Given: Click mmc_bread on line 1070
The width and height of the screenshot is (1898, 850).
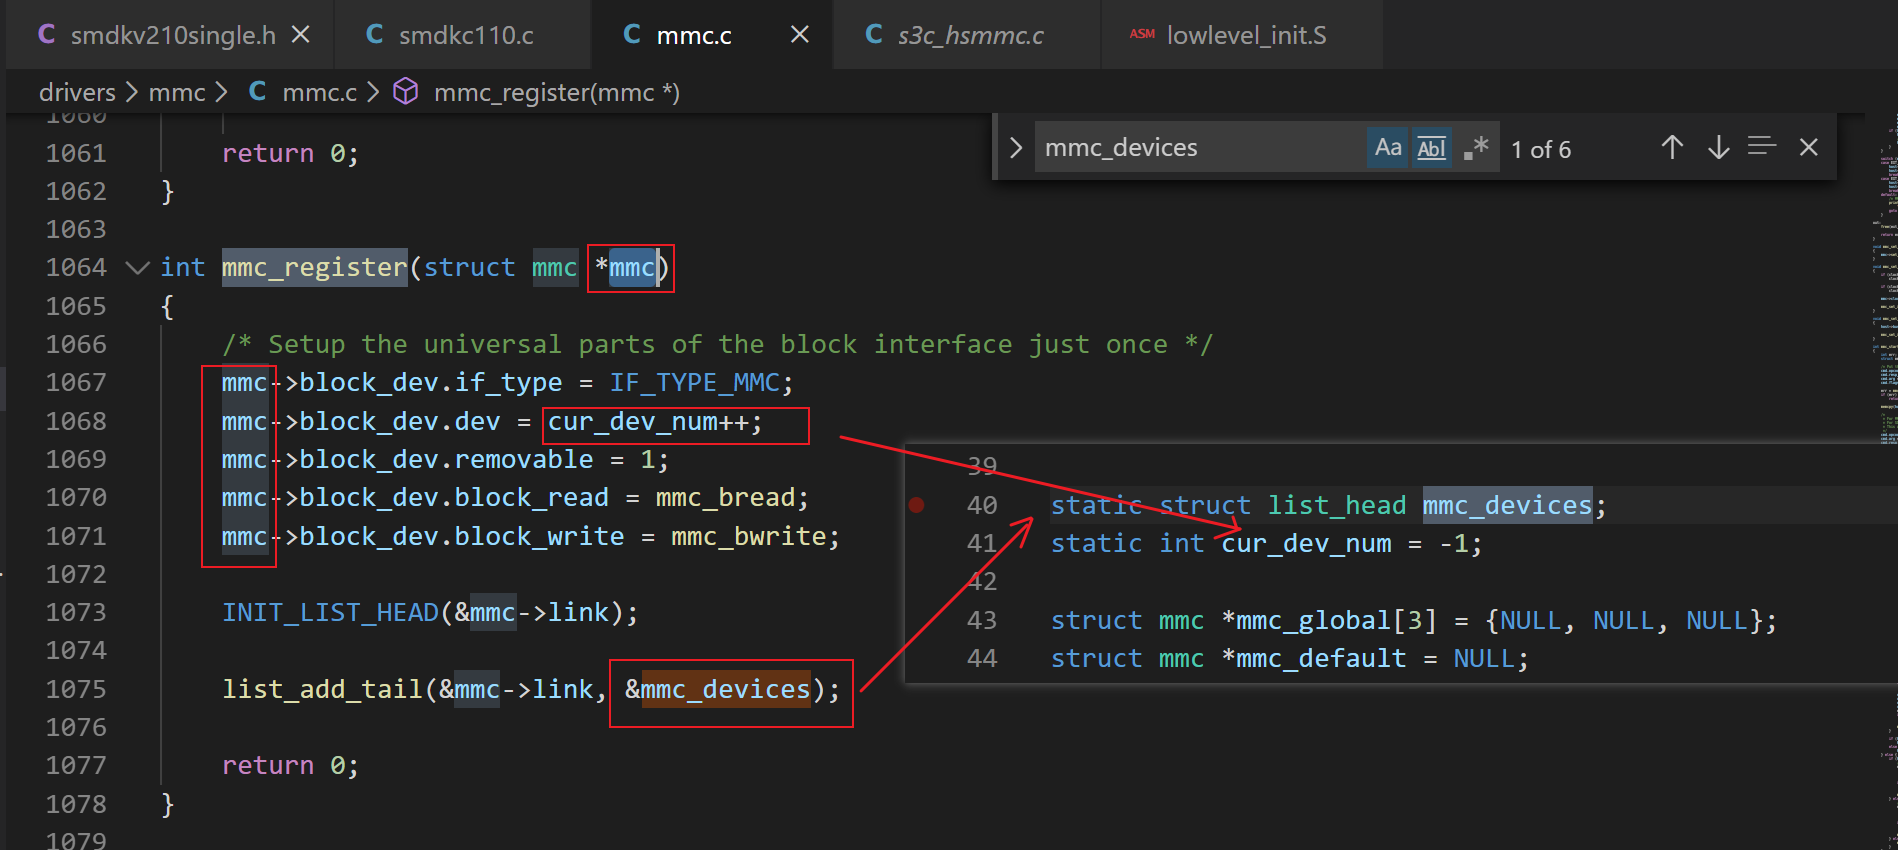Looking at the screenshot, I should [724, 498].
